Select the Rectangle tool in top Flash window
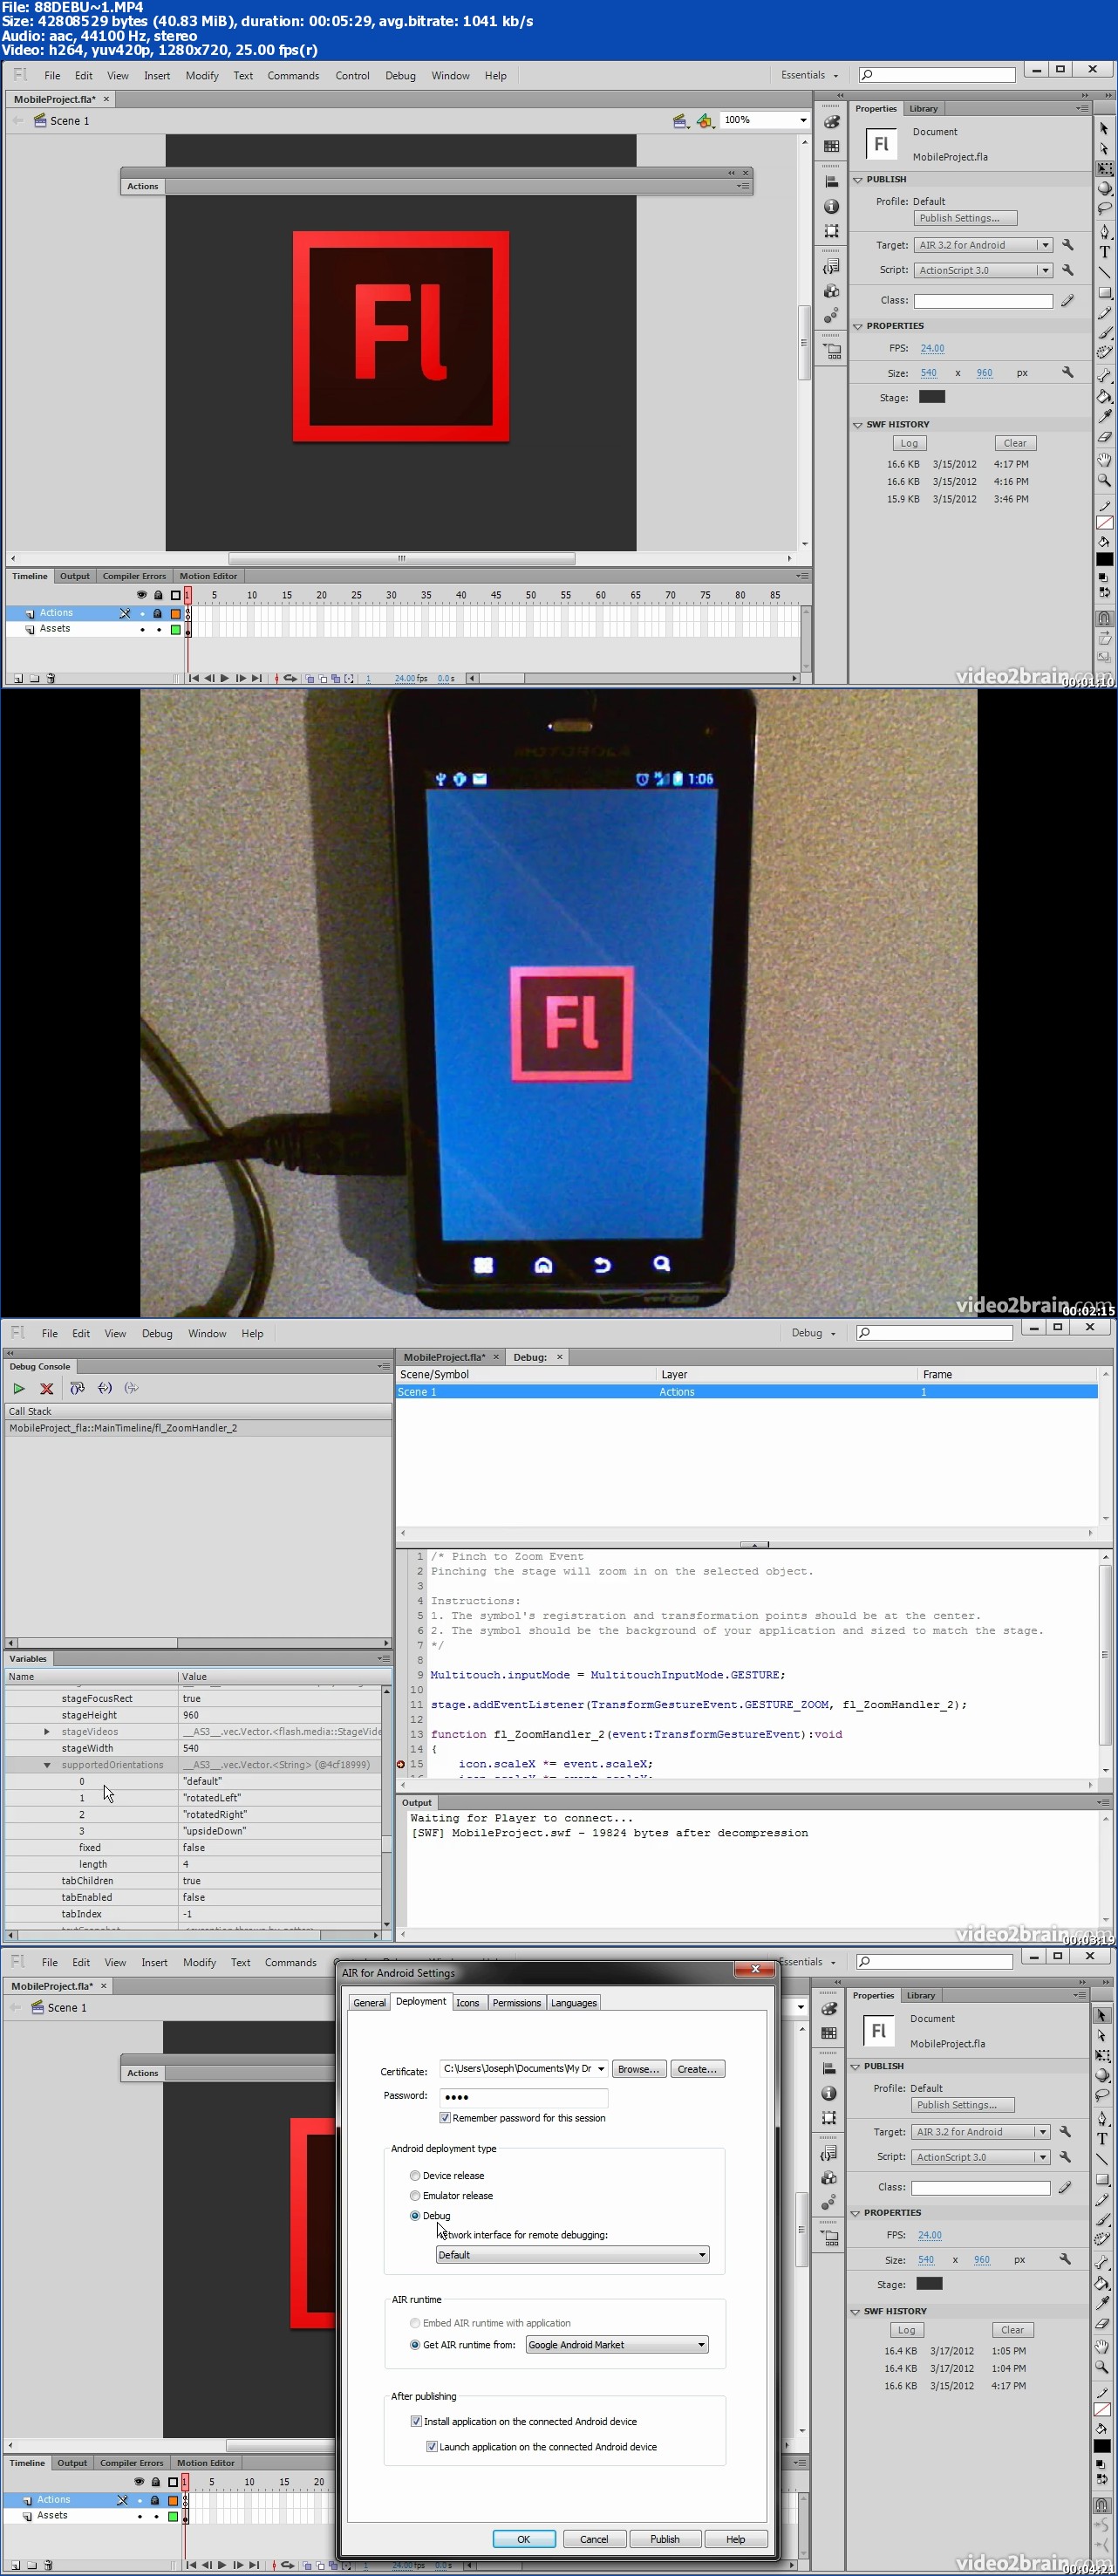The image size is (1118, 2576). pos(1104,293)
